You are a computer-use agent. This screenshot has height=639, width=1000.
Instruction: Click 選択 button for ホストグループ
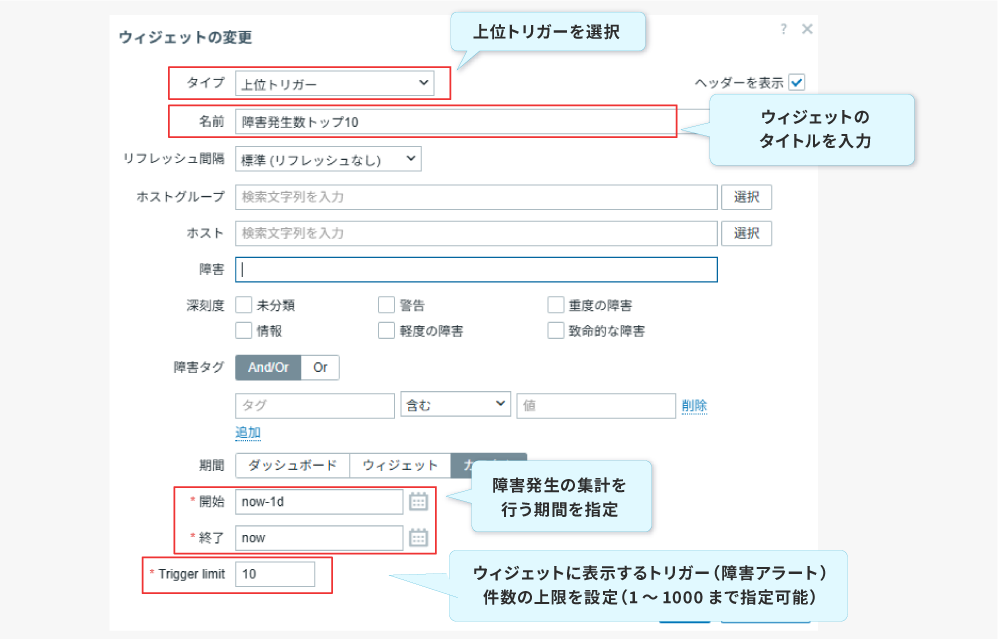[747, 197]
